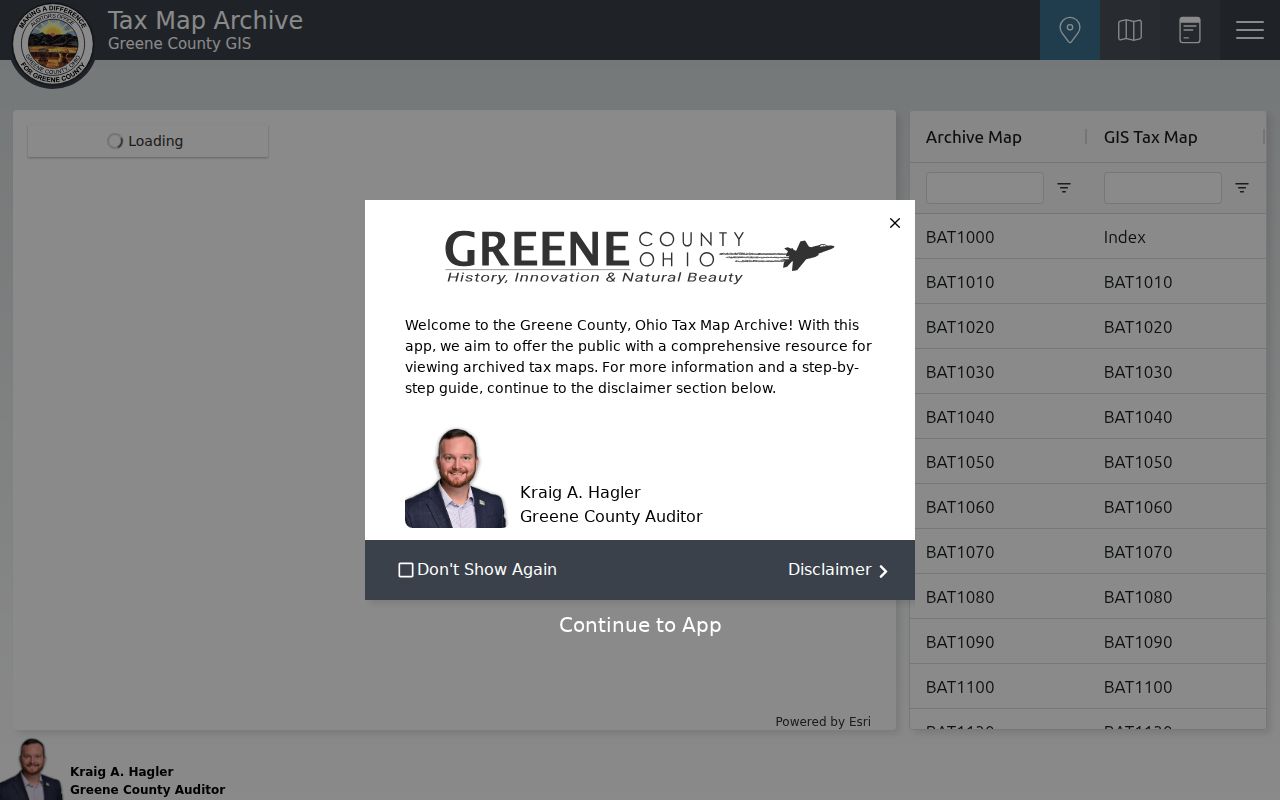Select BAT1010 in Archive Map column
Screen dimensions: 1280x800
coord(960,282)
